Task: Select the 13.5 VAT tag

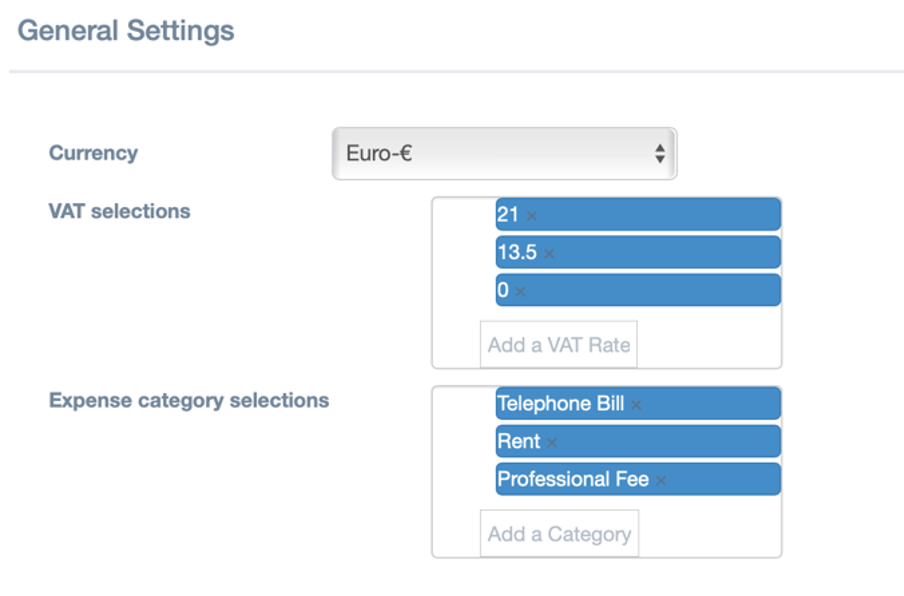Action: pyautogui.click(x=638, y=252)
